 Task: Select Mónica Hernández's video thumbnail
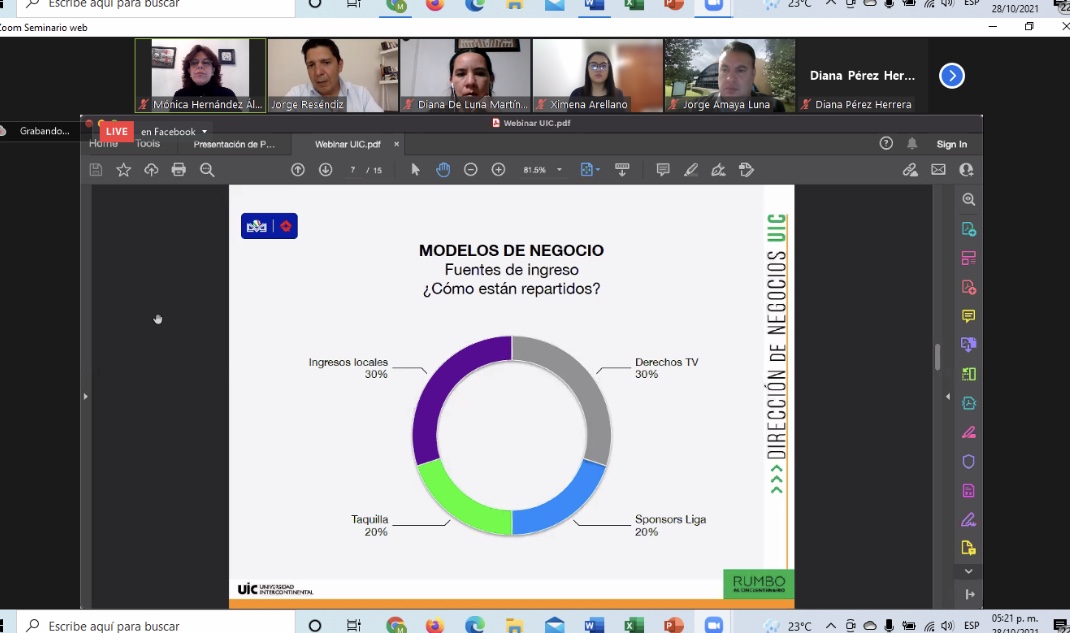click(x=201, y=75)
